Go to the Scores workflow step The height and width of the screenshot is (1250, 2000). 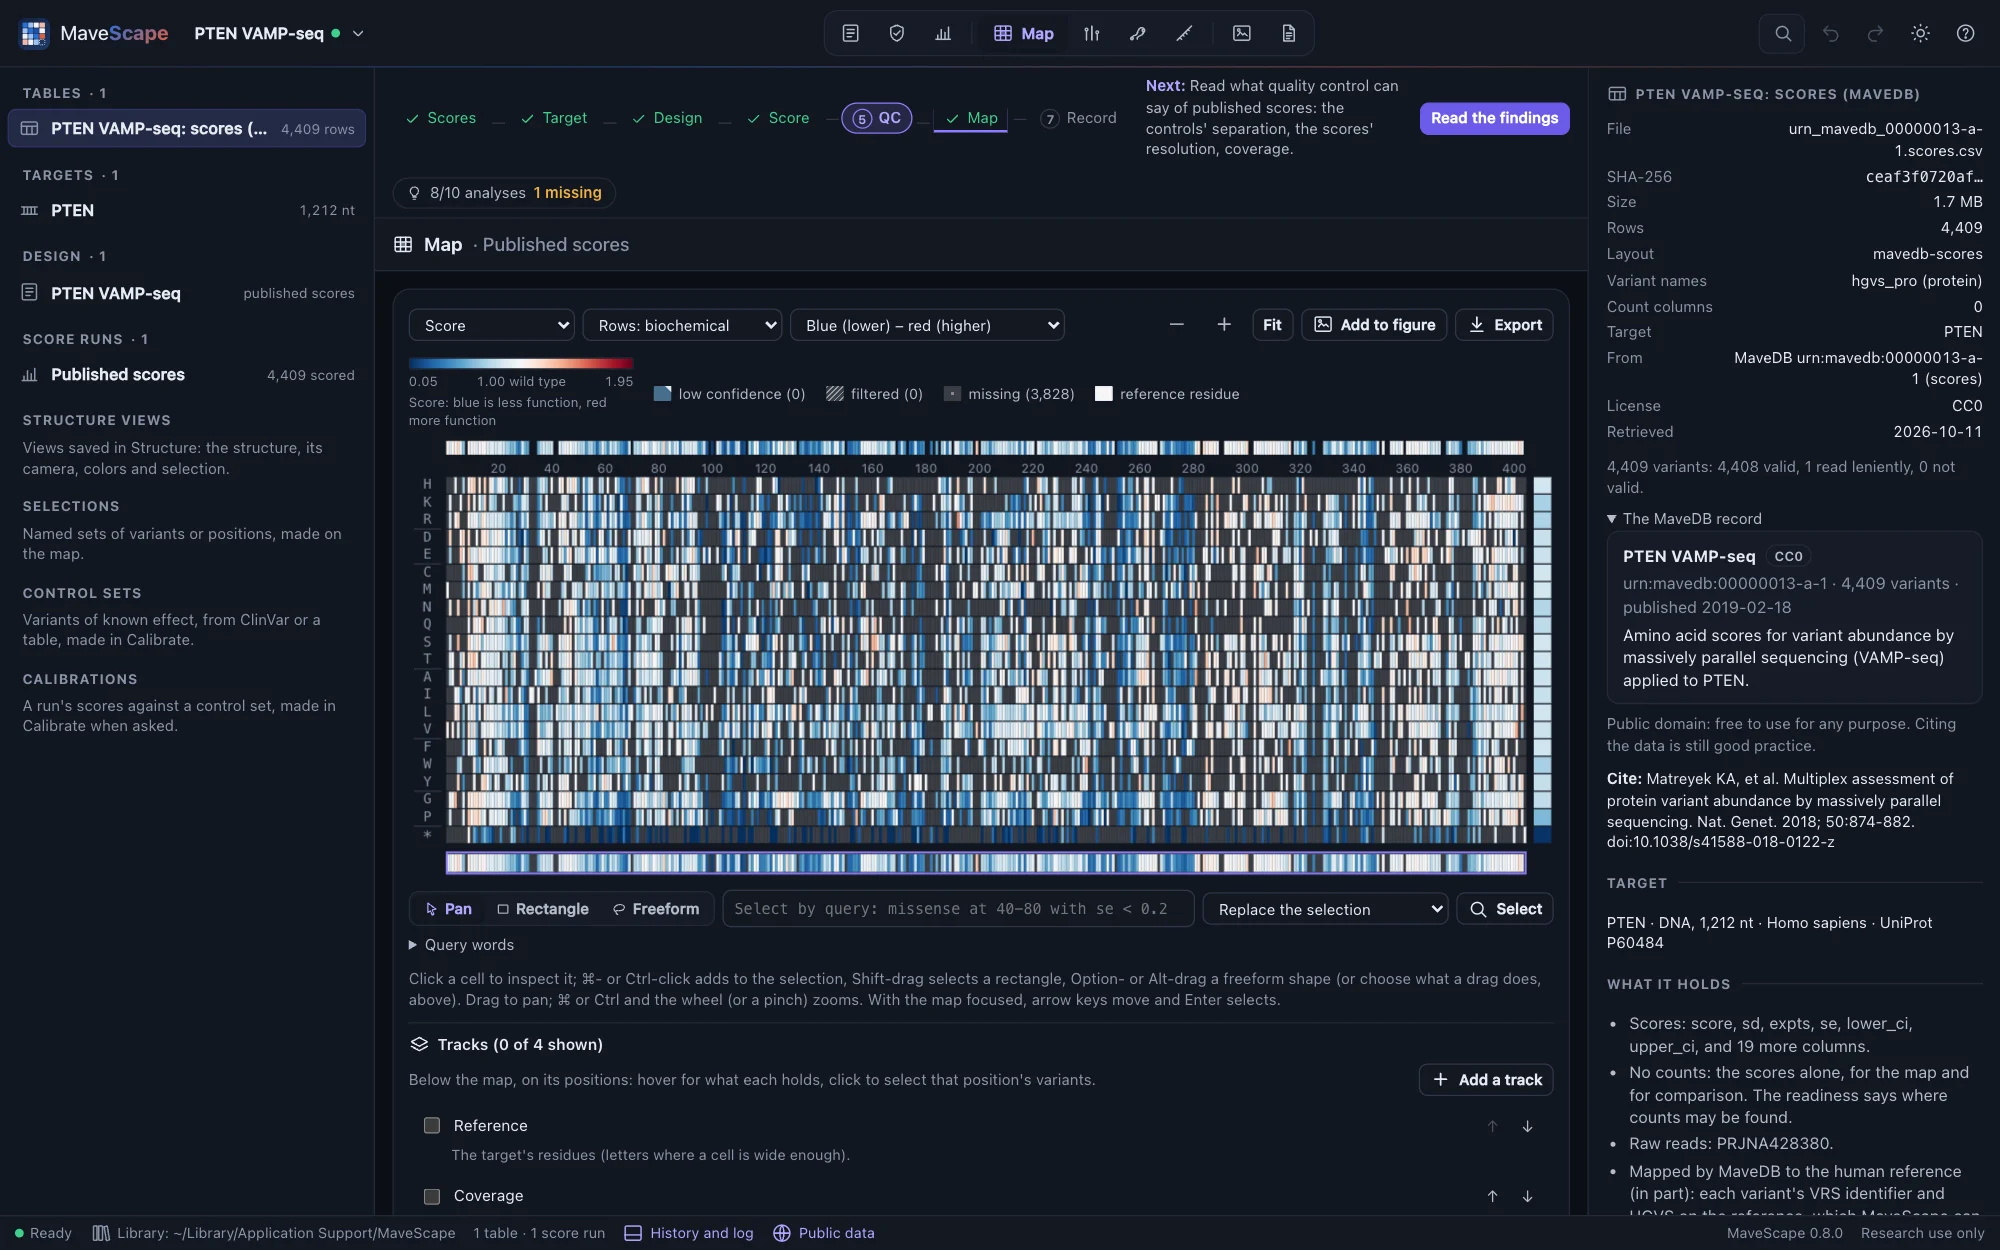pos(441,118)
